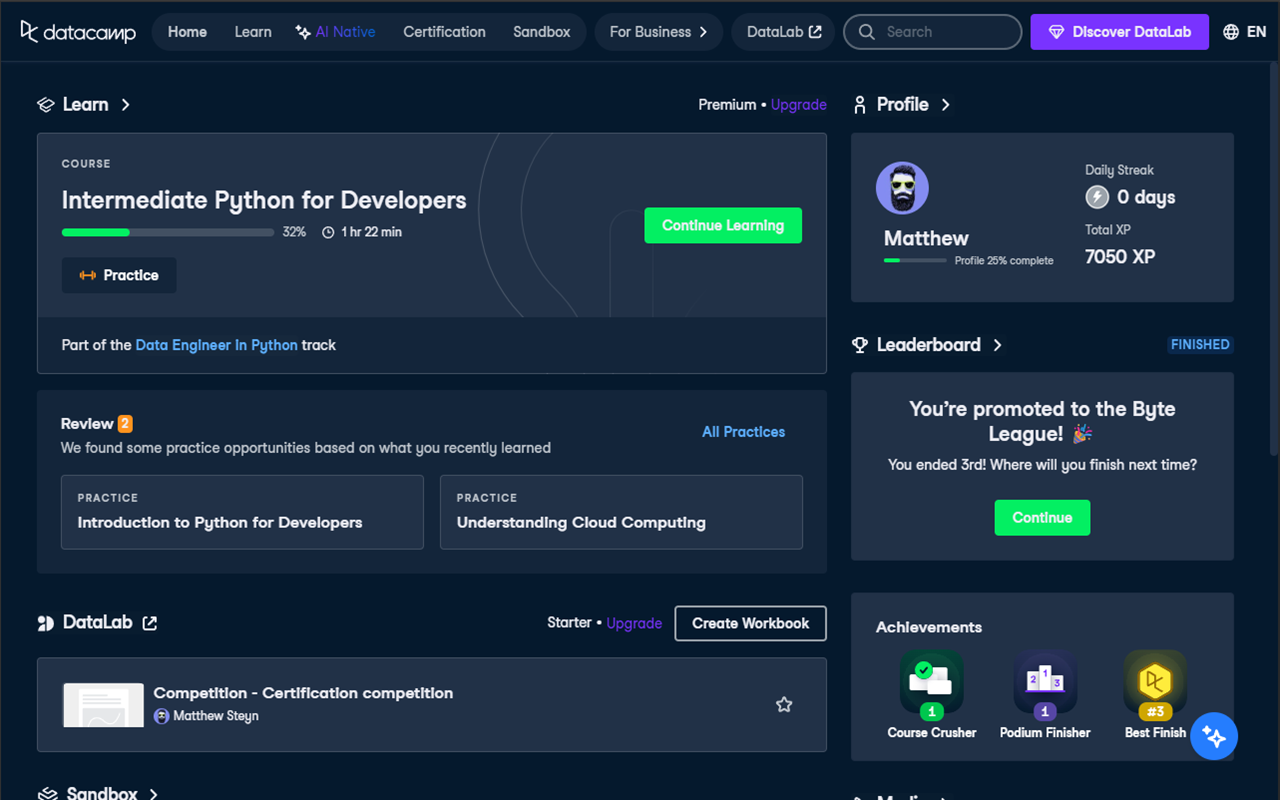Click the Profile person icon

click(860, 105)
